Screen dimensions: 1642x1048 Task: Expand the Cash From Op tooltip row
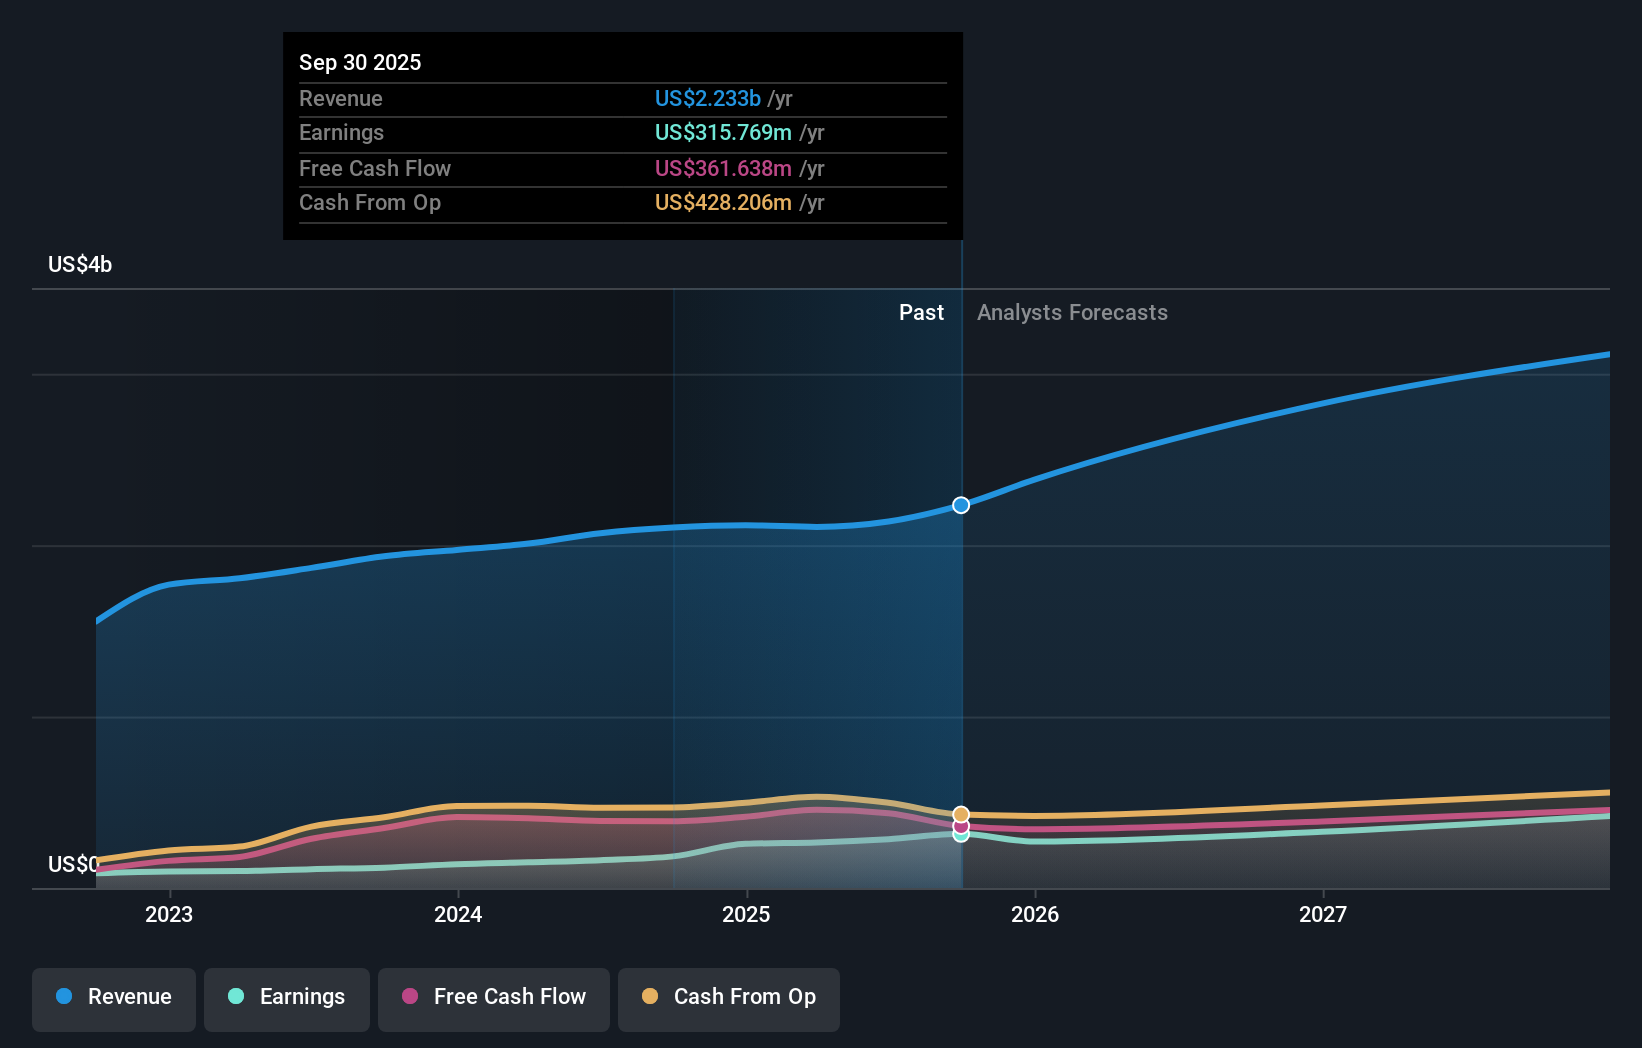622,202
